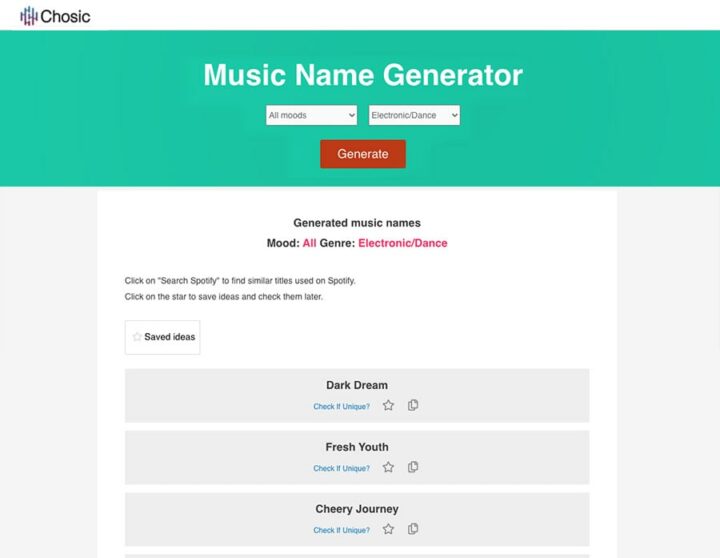Screen dimensions: 720x558
Task: Click the Dark Dream title text
Action: coord(357,385)
